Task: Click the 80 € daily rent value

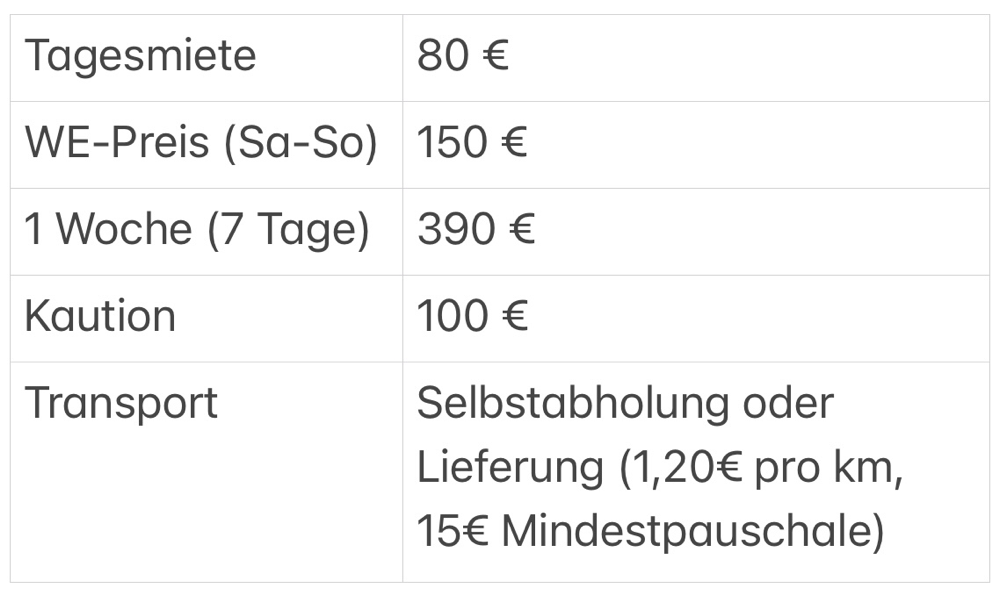Action: click(x=462, y=55)
